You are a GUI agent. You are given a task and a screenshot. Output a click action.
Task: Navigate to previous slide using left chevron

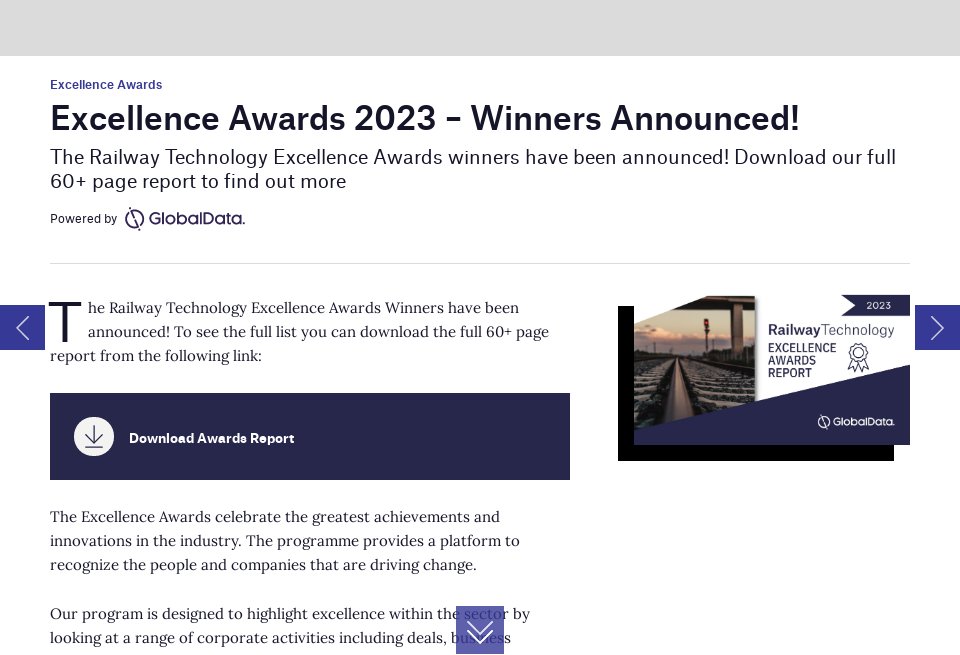(x=21, y=327)
